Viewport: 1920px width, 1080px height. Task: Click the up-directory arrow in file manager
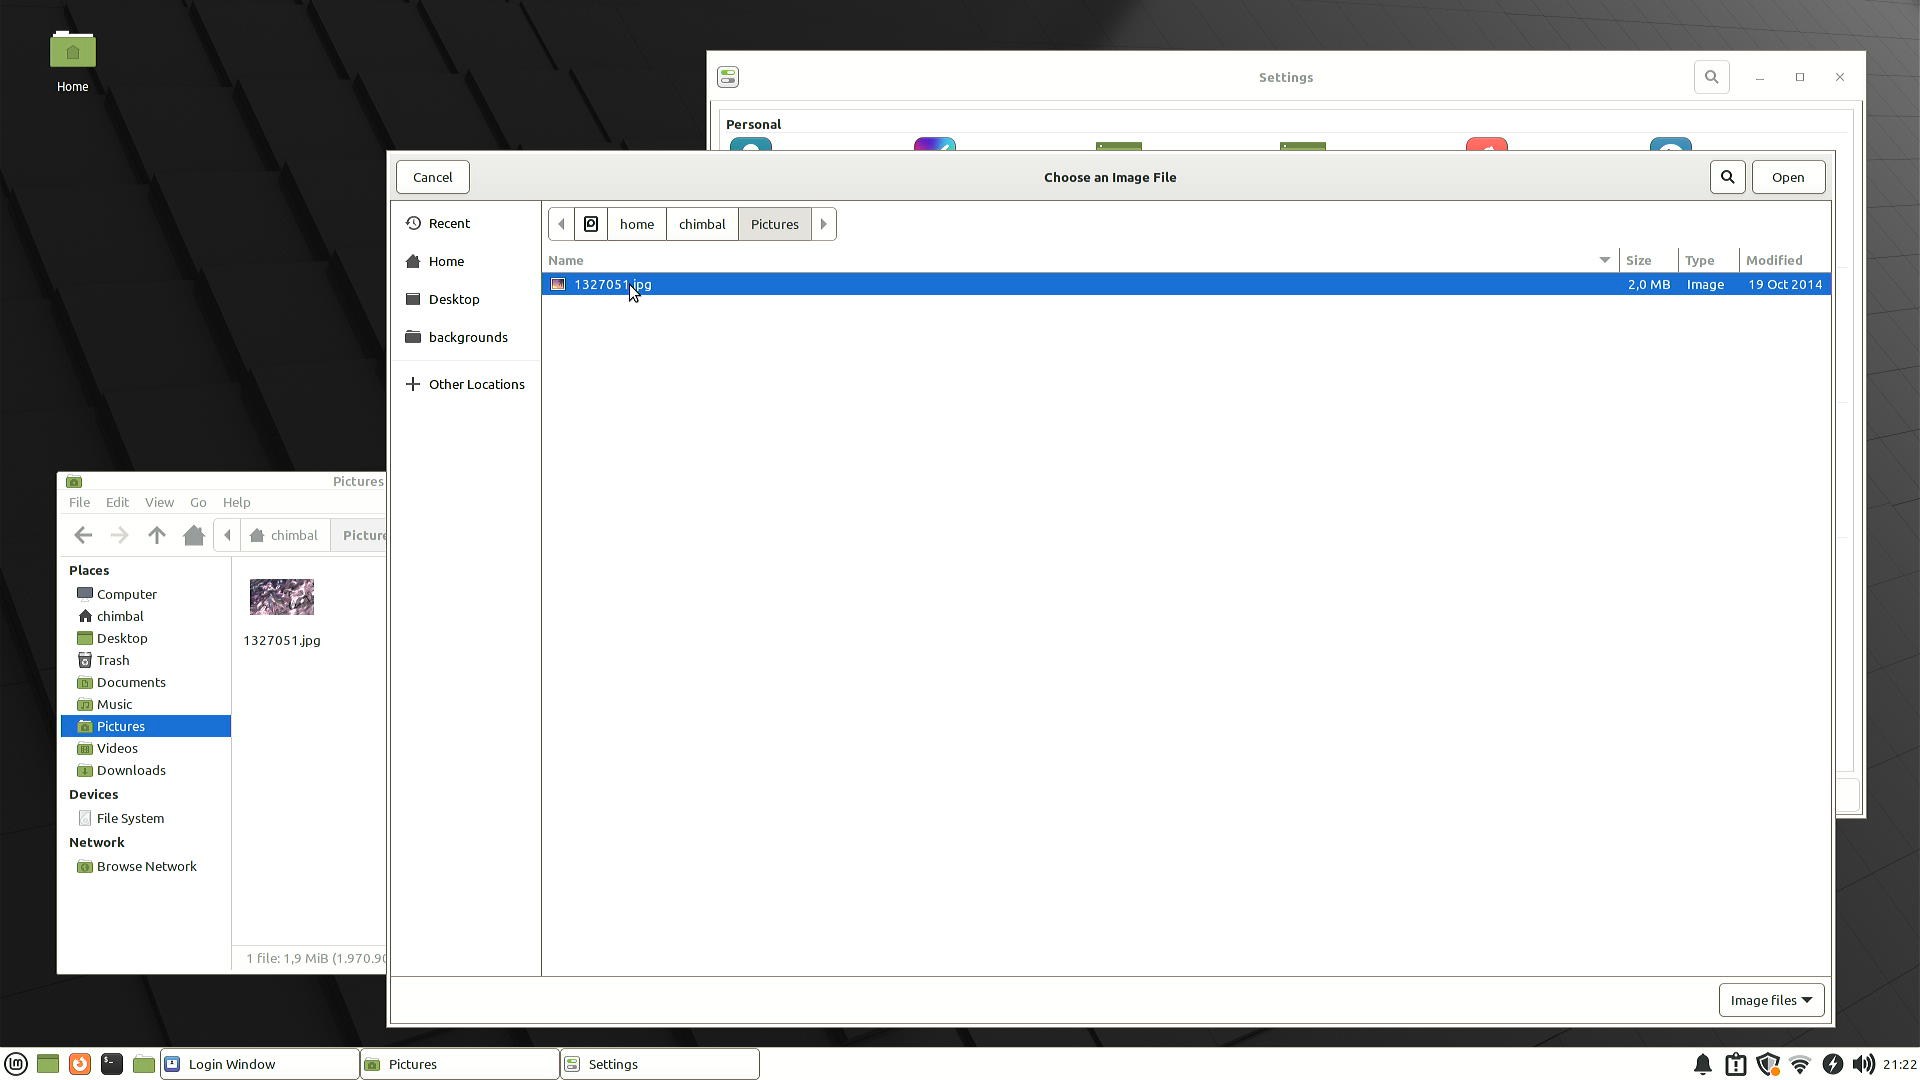tap(156, 535)
